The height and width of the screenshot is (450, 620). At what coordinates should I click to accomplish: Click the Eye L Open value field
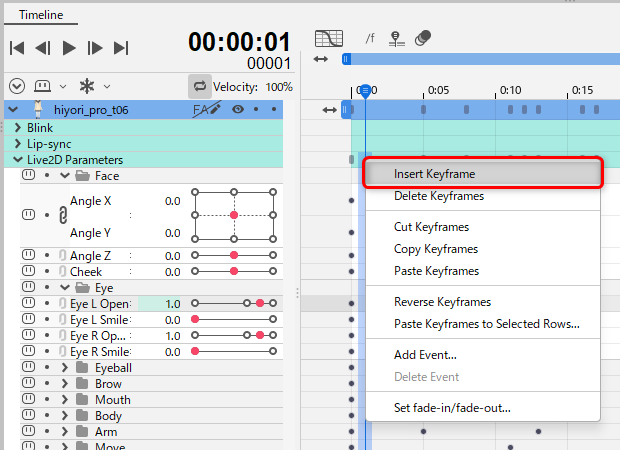[x=172, y=303]
